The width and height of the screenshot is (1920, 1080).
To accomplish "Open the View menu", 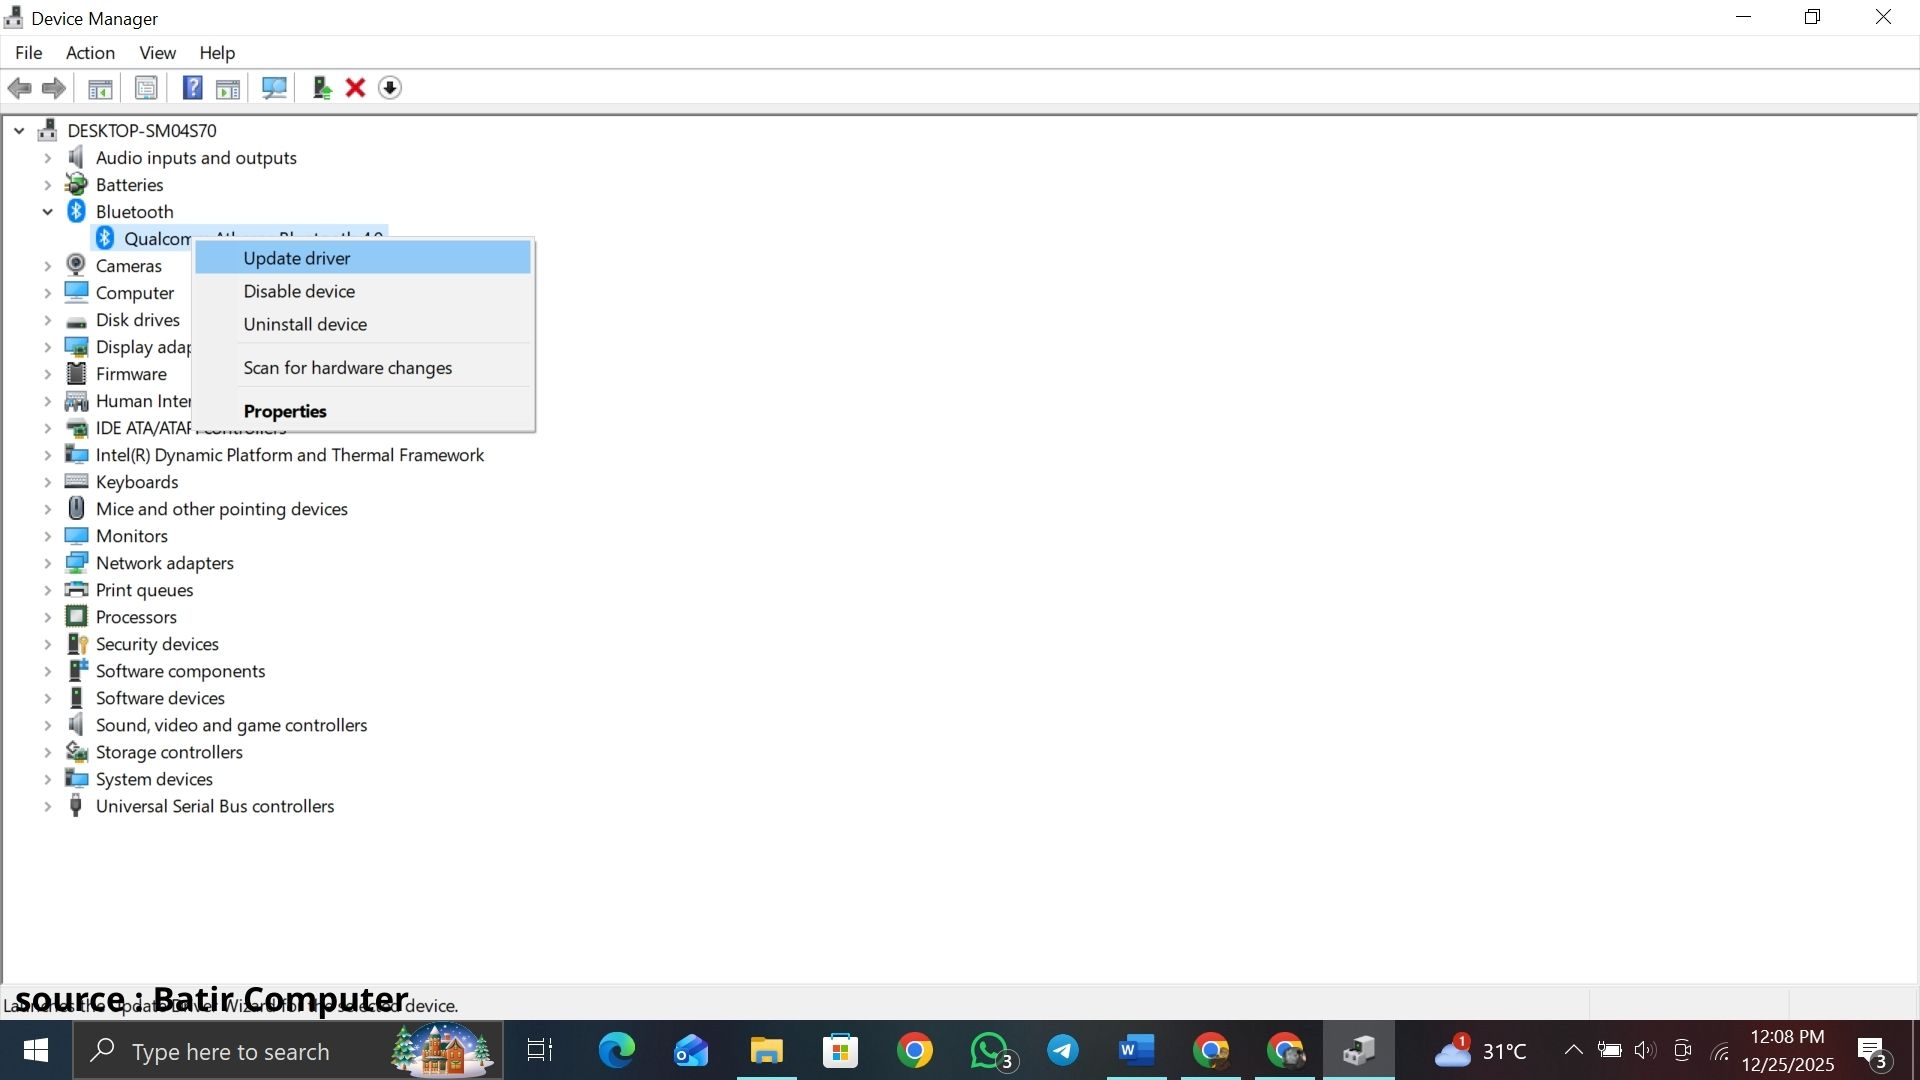I will (157, 53).
